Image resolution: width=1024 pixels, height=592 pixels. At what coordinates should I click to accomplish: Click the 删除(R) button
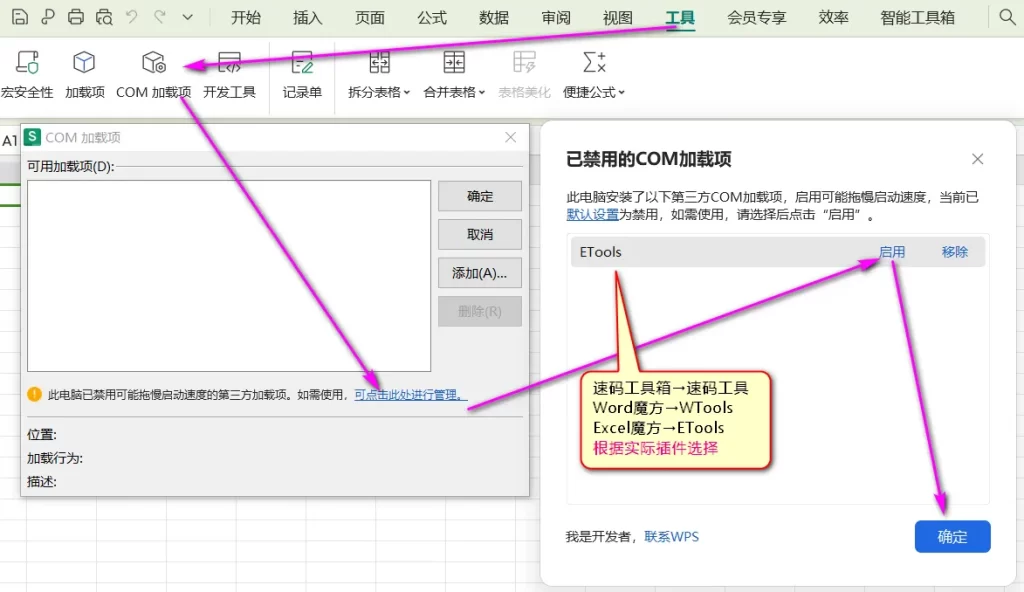(x=480, y=312)
